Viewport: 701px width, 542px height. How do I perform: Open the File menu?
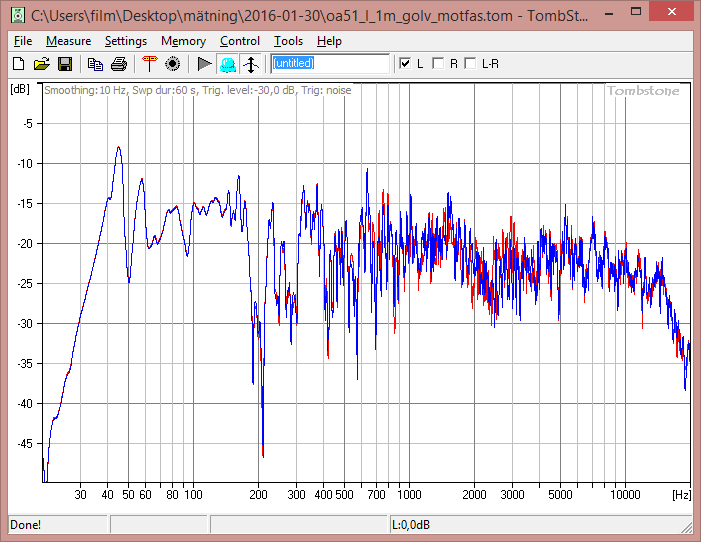(x=23, y=41)
